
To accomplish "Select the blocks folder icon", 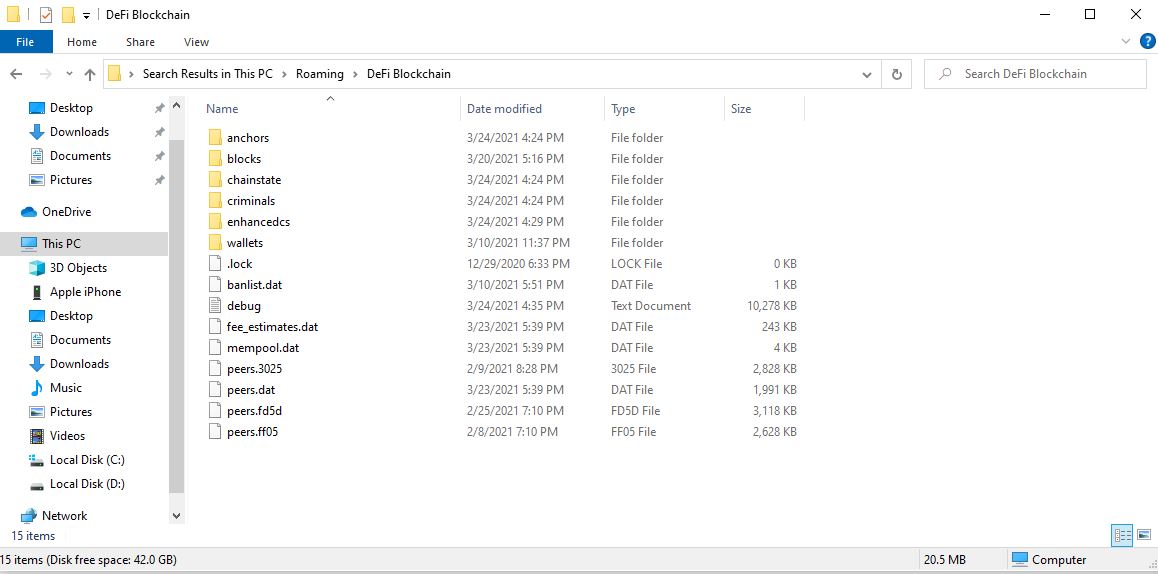I will [215, 158].
